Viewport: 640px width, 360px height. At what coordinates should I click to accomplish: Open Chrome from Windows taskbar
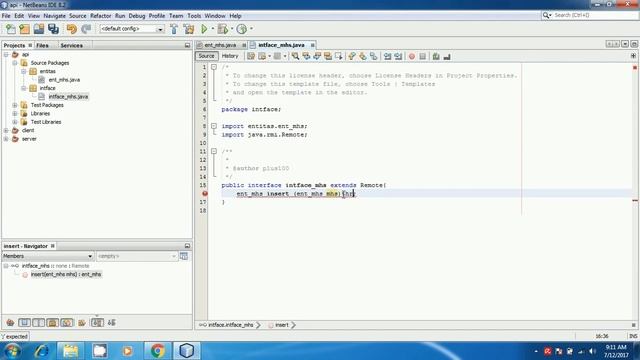(157, 351)
